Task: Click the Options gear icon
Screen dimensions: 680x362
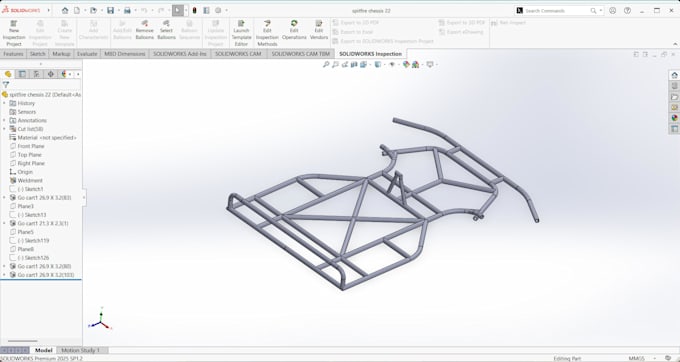Action: 218,10
